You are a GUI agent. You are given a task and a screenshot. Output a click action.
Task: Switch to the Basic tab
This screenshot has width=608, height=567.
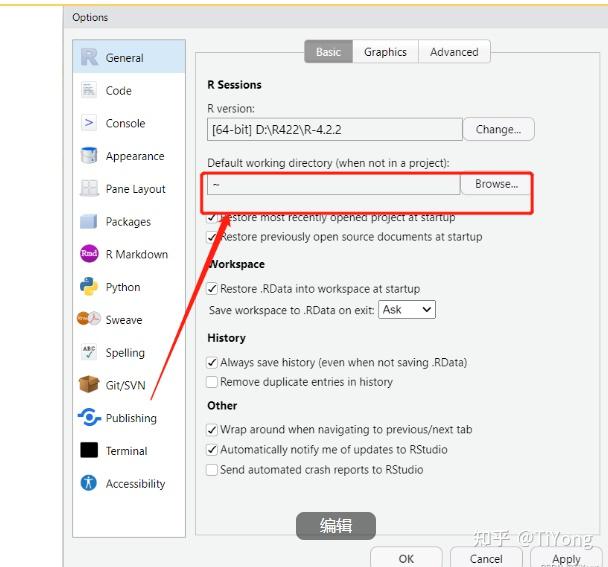coord(328,52)
